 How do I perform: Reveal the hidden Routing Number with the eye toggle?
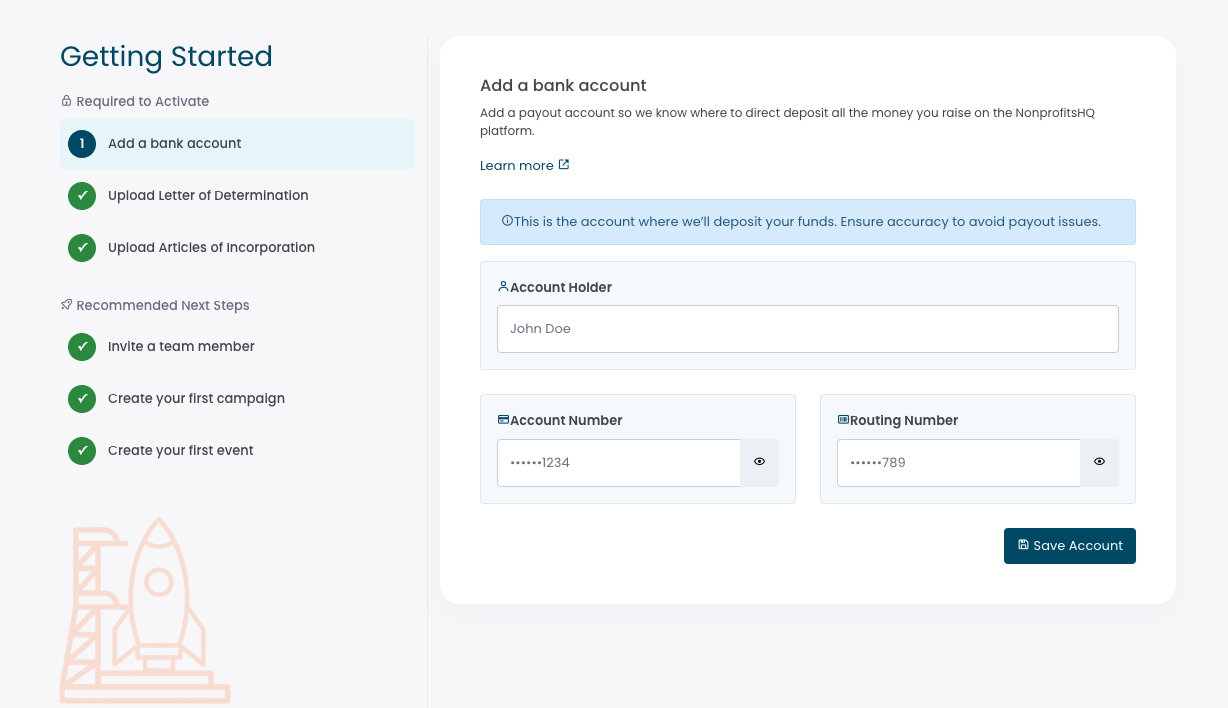(1099, 462)
